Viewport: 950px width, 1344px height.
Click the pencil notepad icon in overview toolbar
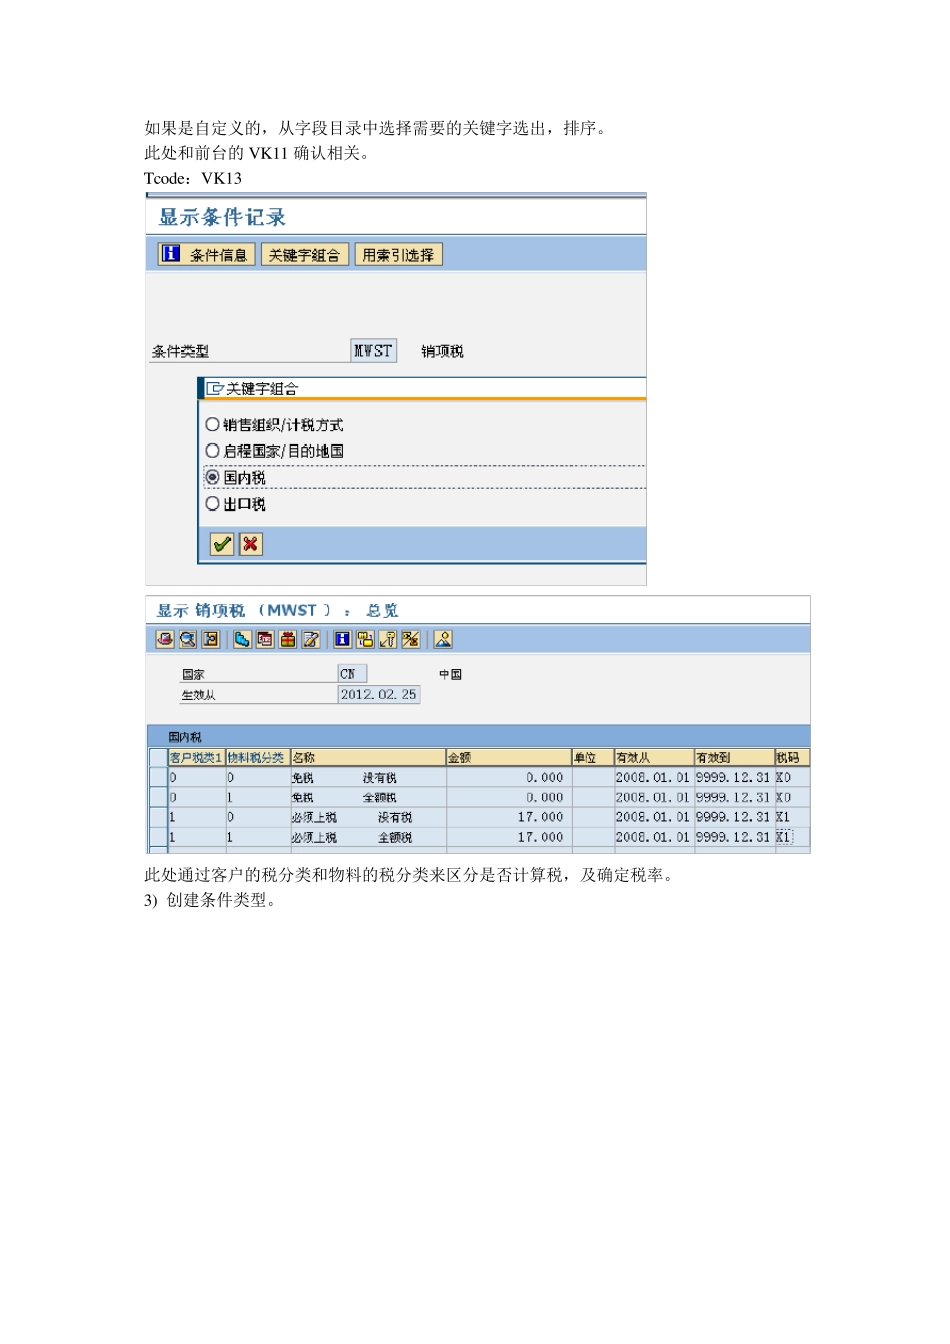311,639
